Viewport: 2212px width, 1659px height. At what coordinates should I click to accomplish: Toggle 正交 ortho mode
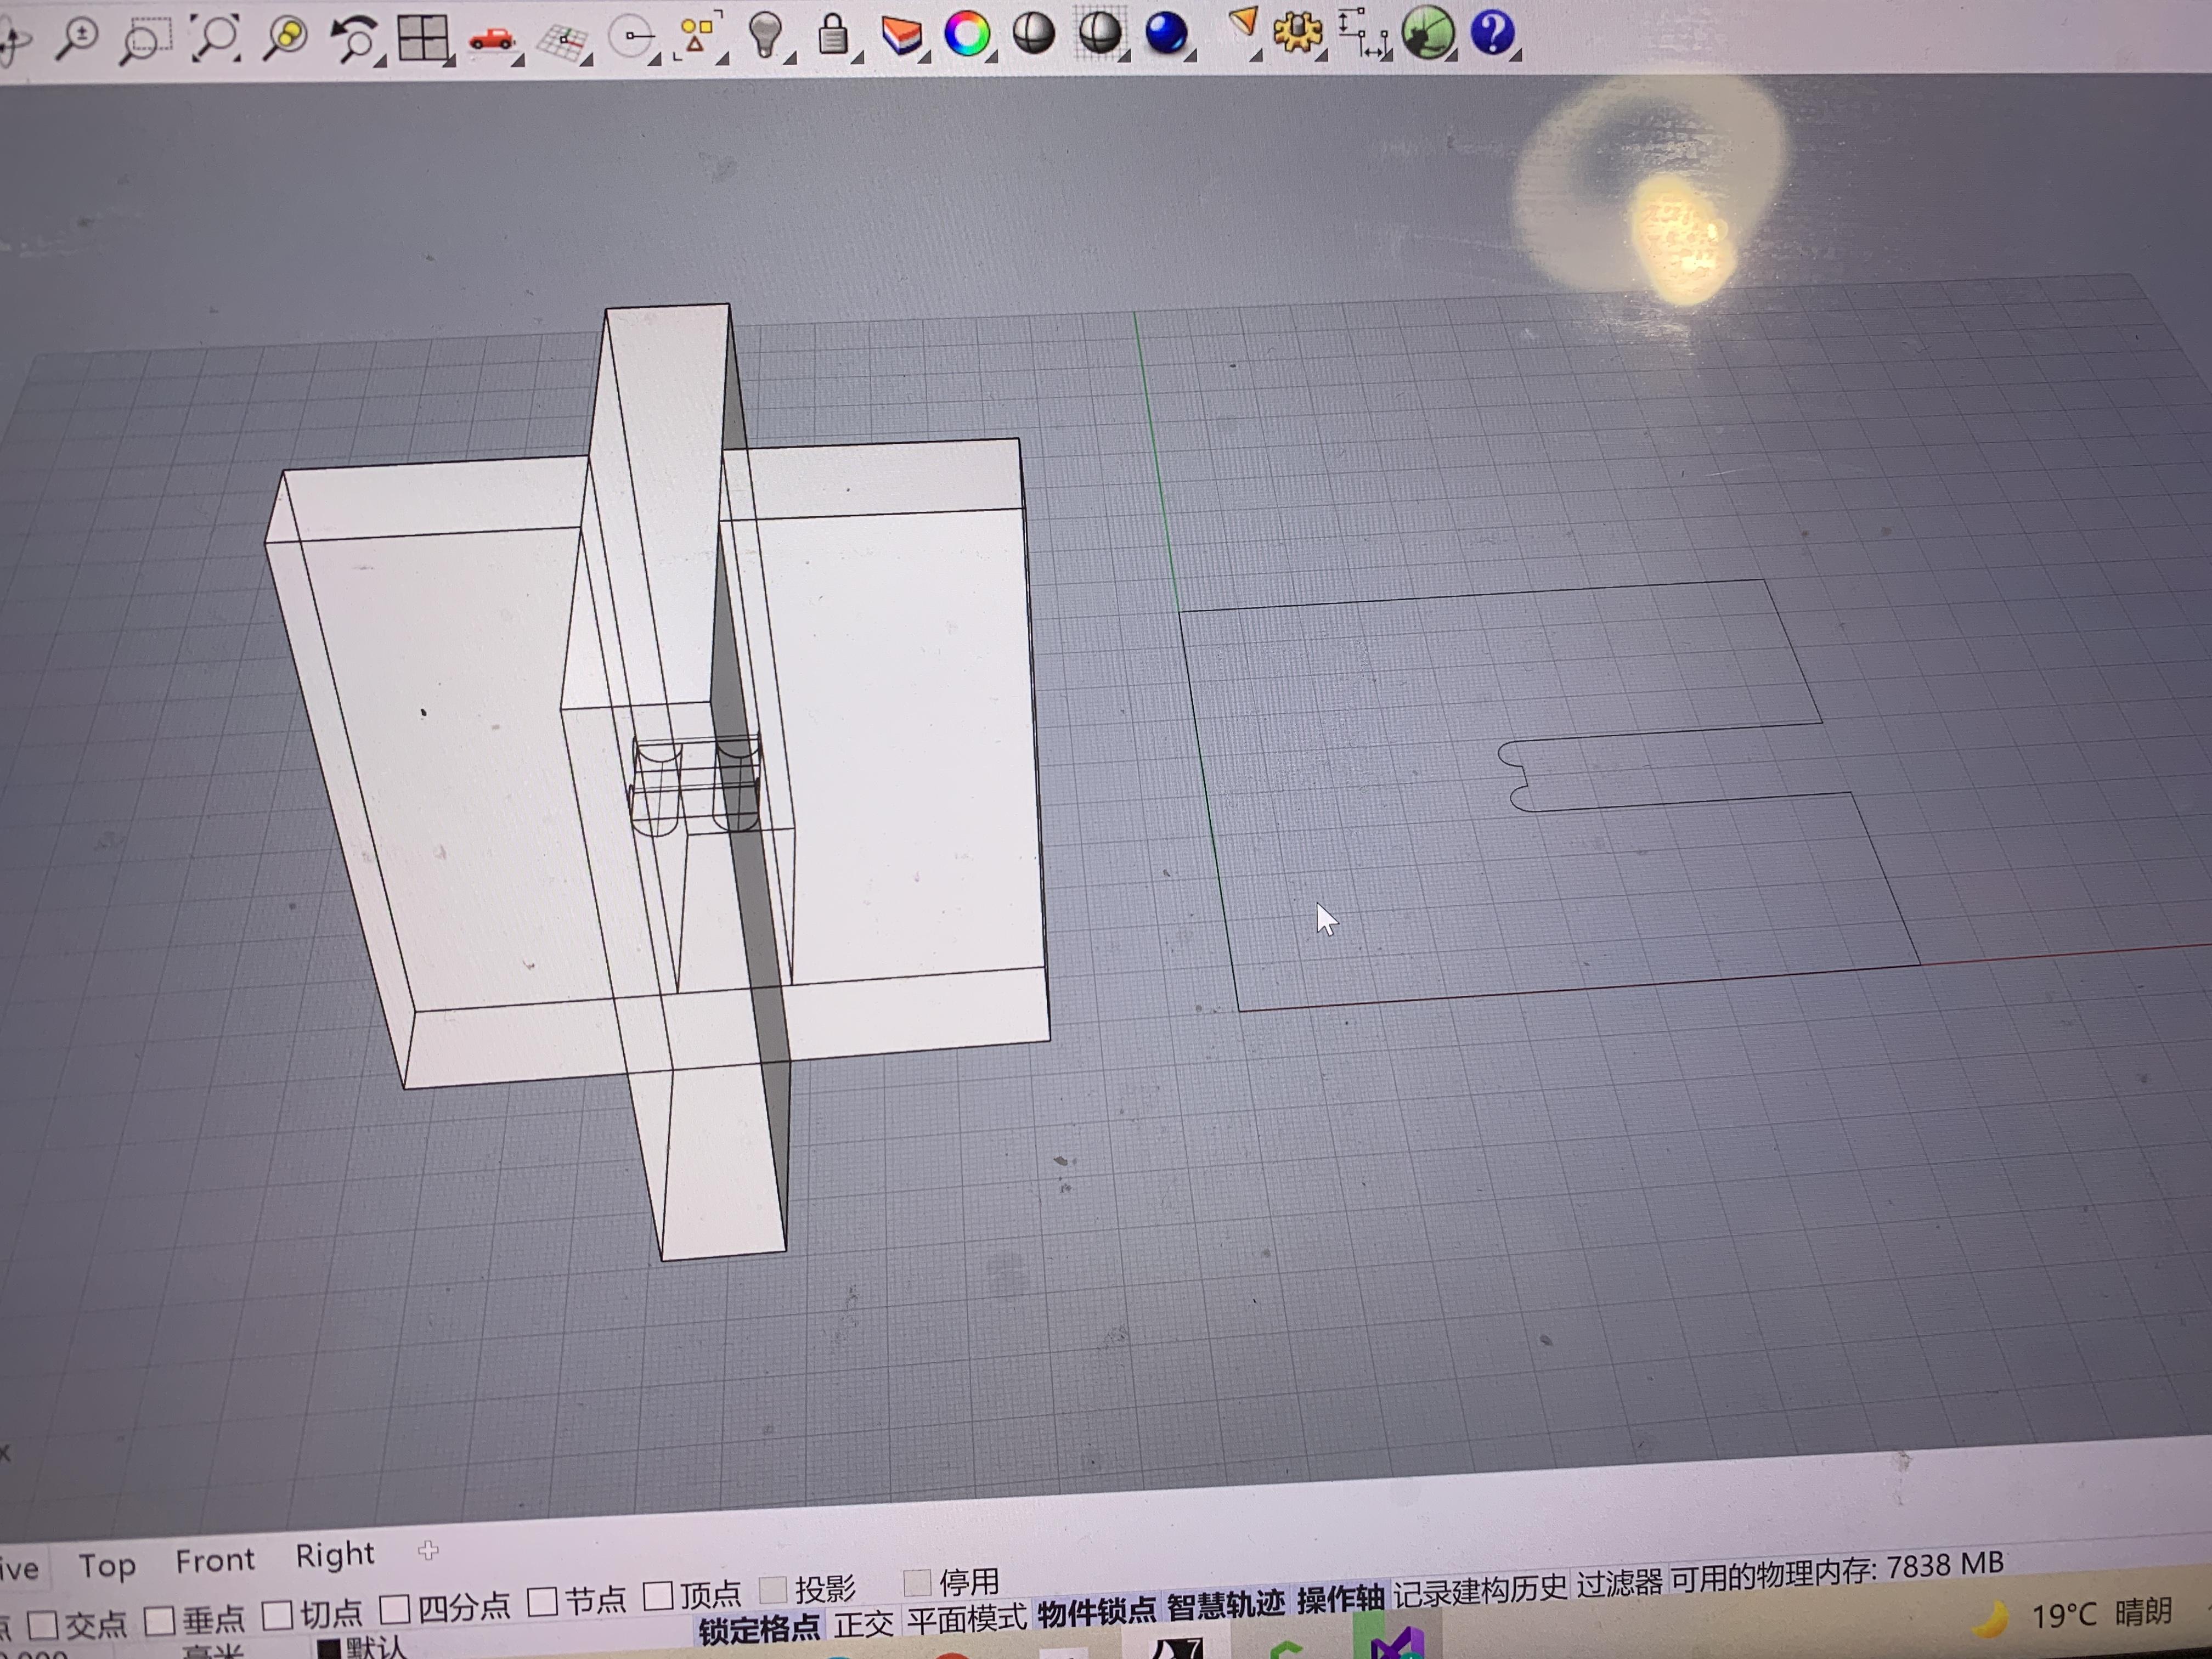864,1624
